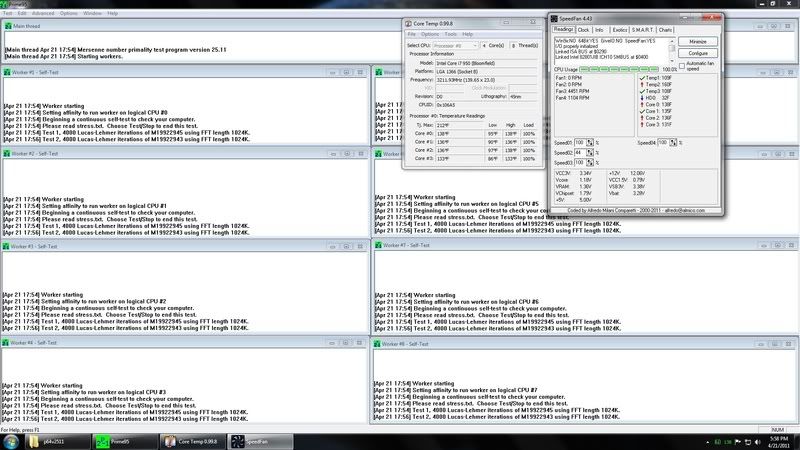Open Prime95 Options menu
The image size is (800, 450).
point(69,13)
